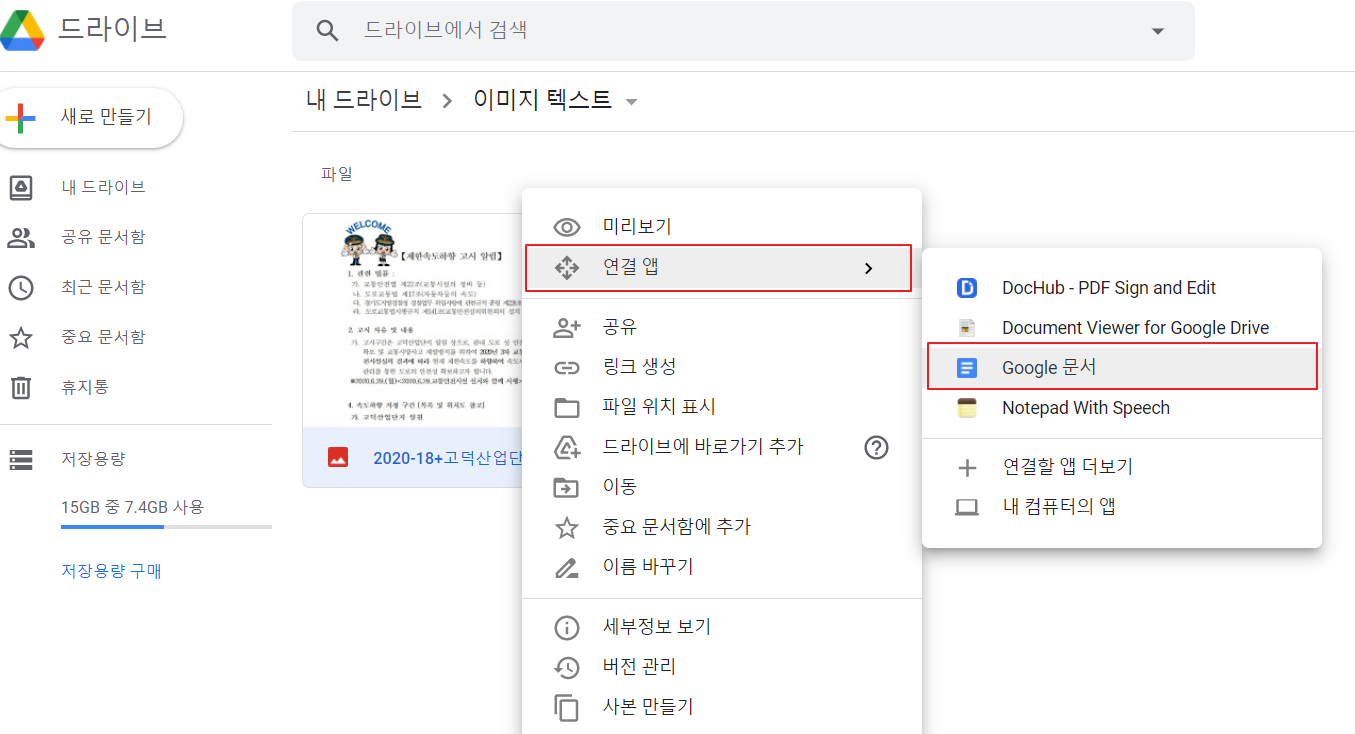Choose 공유 from context menu
Image resolution: width=1355 pixels, height=734 pixels.
(722, 327)
